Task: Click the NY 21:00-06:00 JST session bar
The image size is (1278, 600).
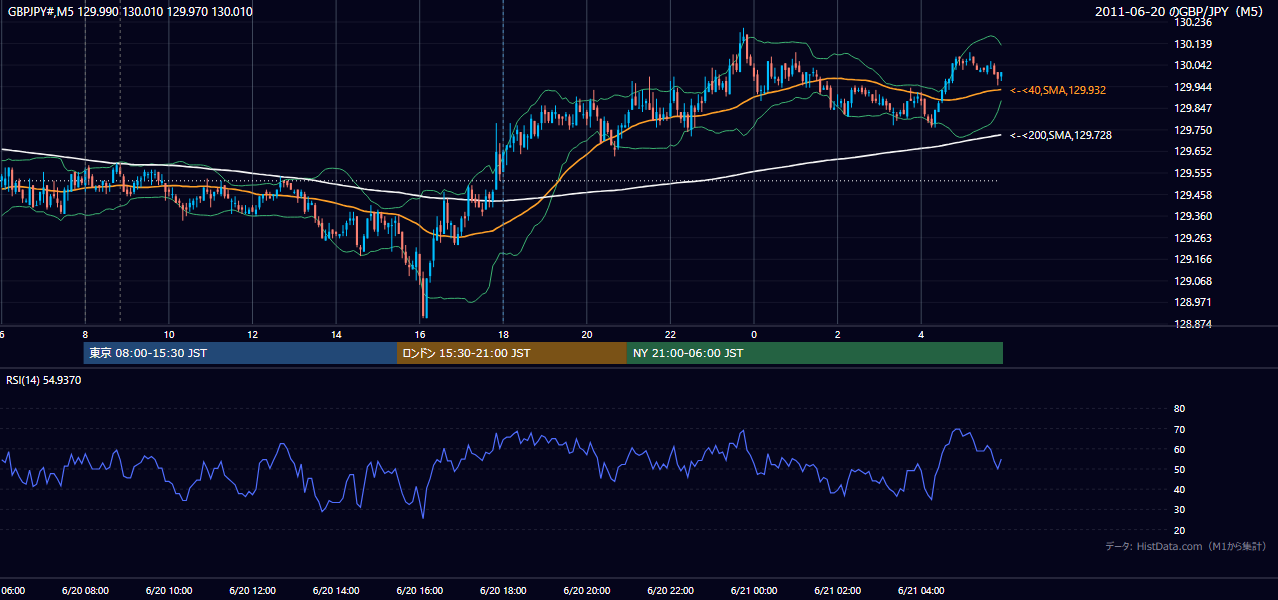Action: click(815, 353)
